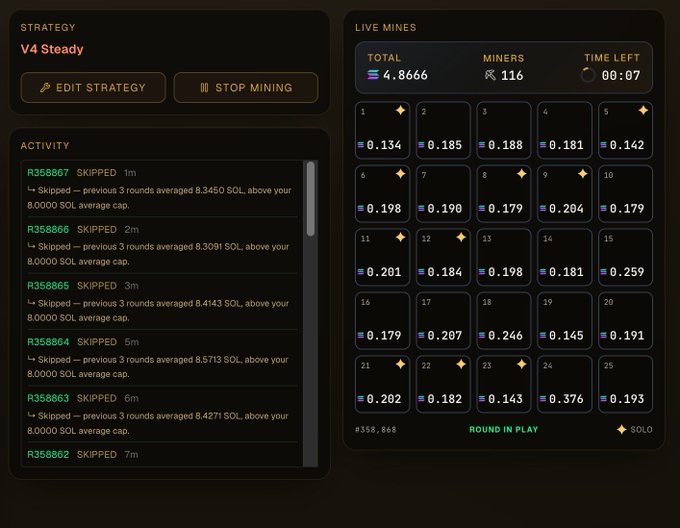
Task: Open round R358867 in activity
Action: point(48,173)
